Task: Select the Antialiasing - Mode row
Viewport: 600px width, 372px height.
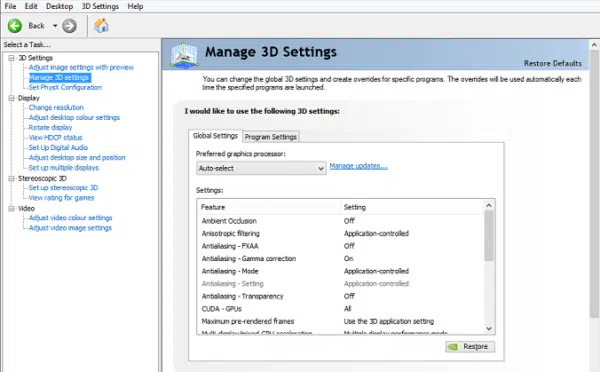Action: click(341, 271)
